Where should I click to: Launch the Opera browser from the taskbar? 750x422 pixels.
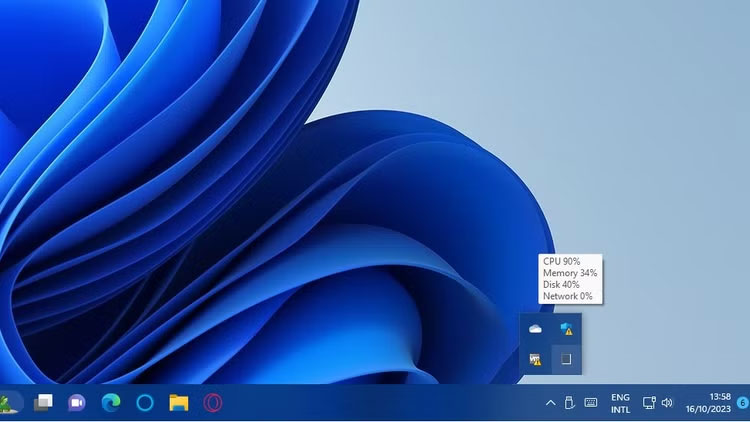(x=213, y=403)
